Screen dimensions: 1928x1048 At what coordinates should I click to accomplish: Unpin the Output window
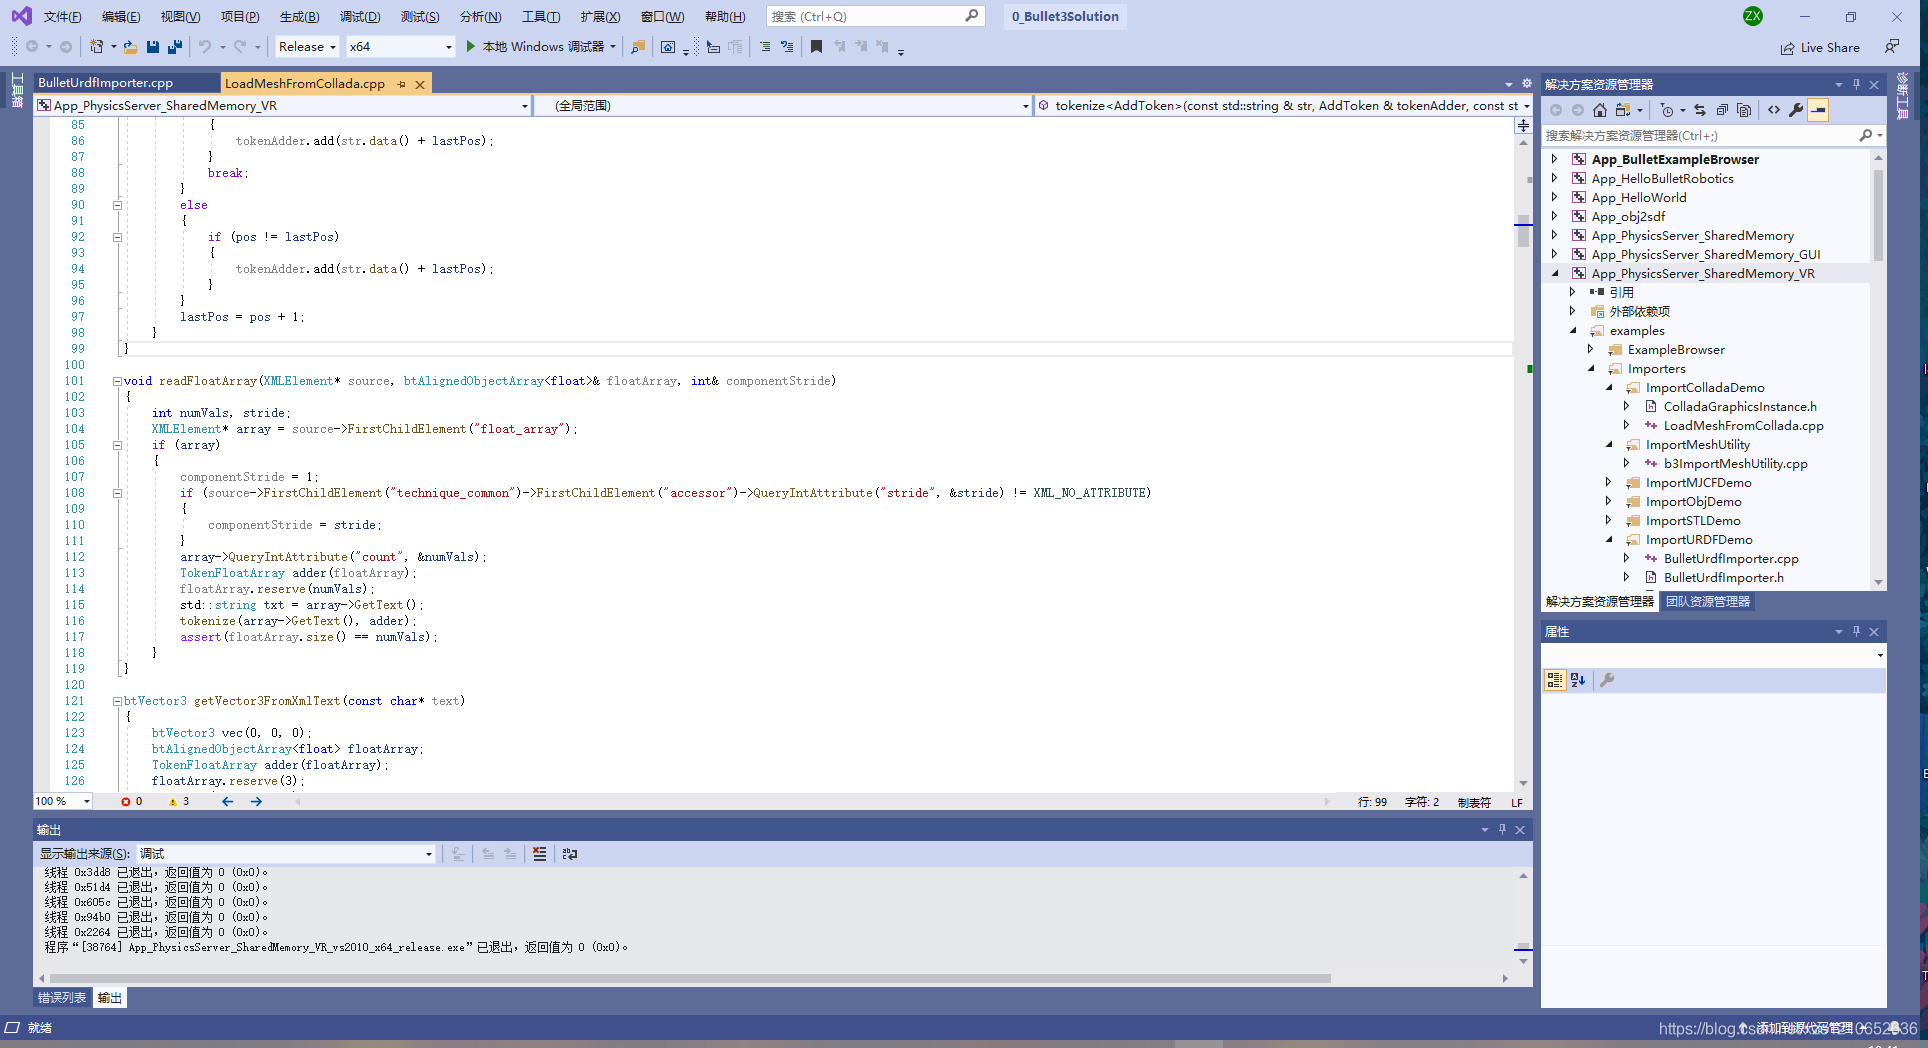(1502, 829)
